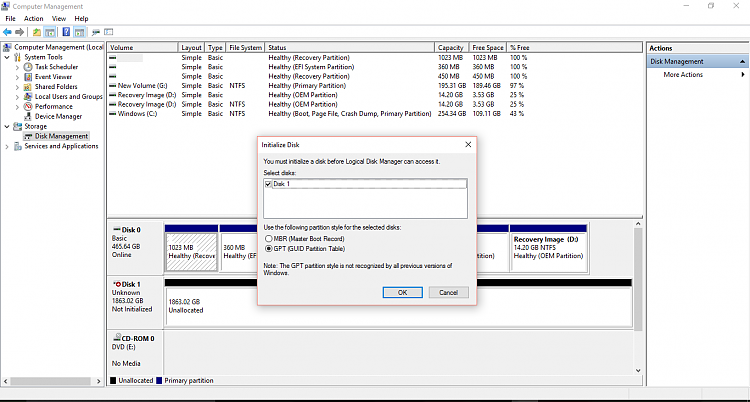The width and height of the screenshot is (750, 402).
Task: Open the Help menu
Action: pyautogui.click(x=81, y=19)
